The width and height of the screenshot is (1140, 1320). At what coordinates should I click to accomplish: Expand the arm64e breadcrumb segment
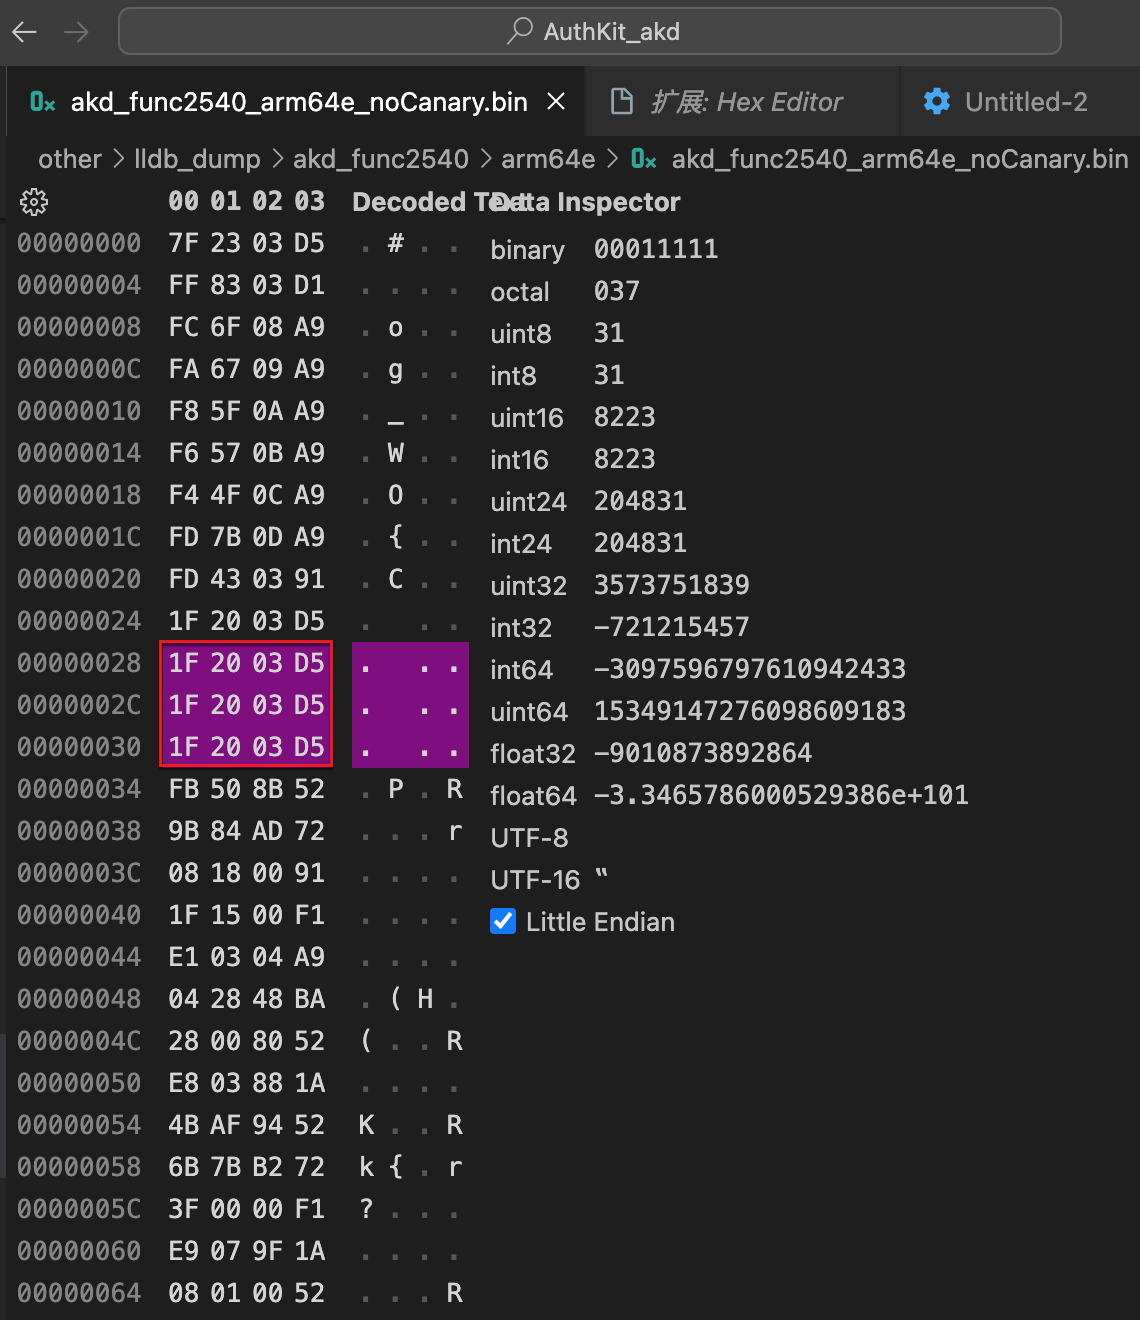pos(548,159)
